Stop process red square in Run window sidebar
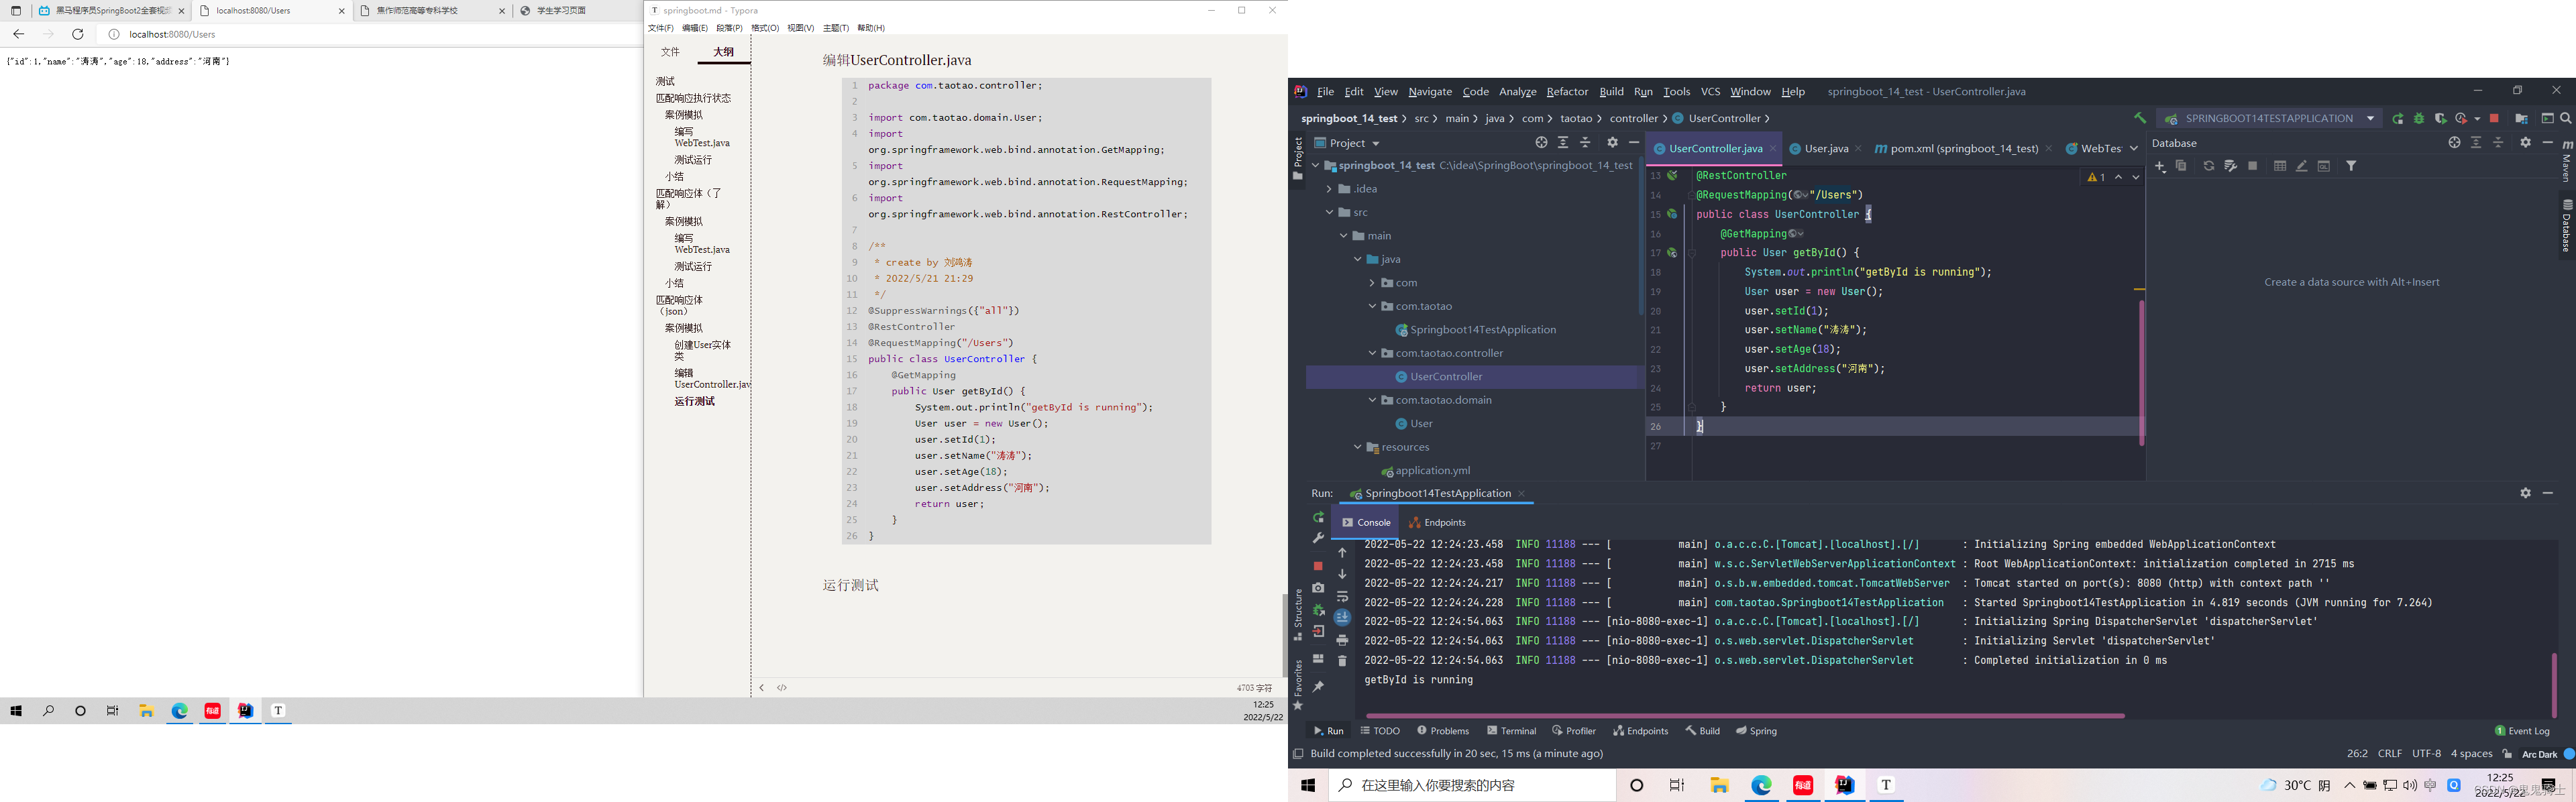The image size is (2576, 802). coord(1318,566)
